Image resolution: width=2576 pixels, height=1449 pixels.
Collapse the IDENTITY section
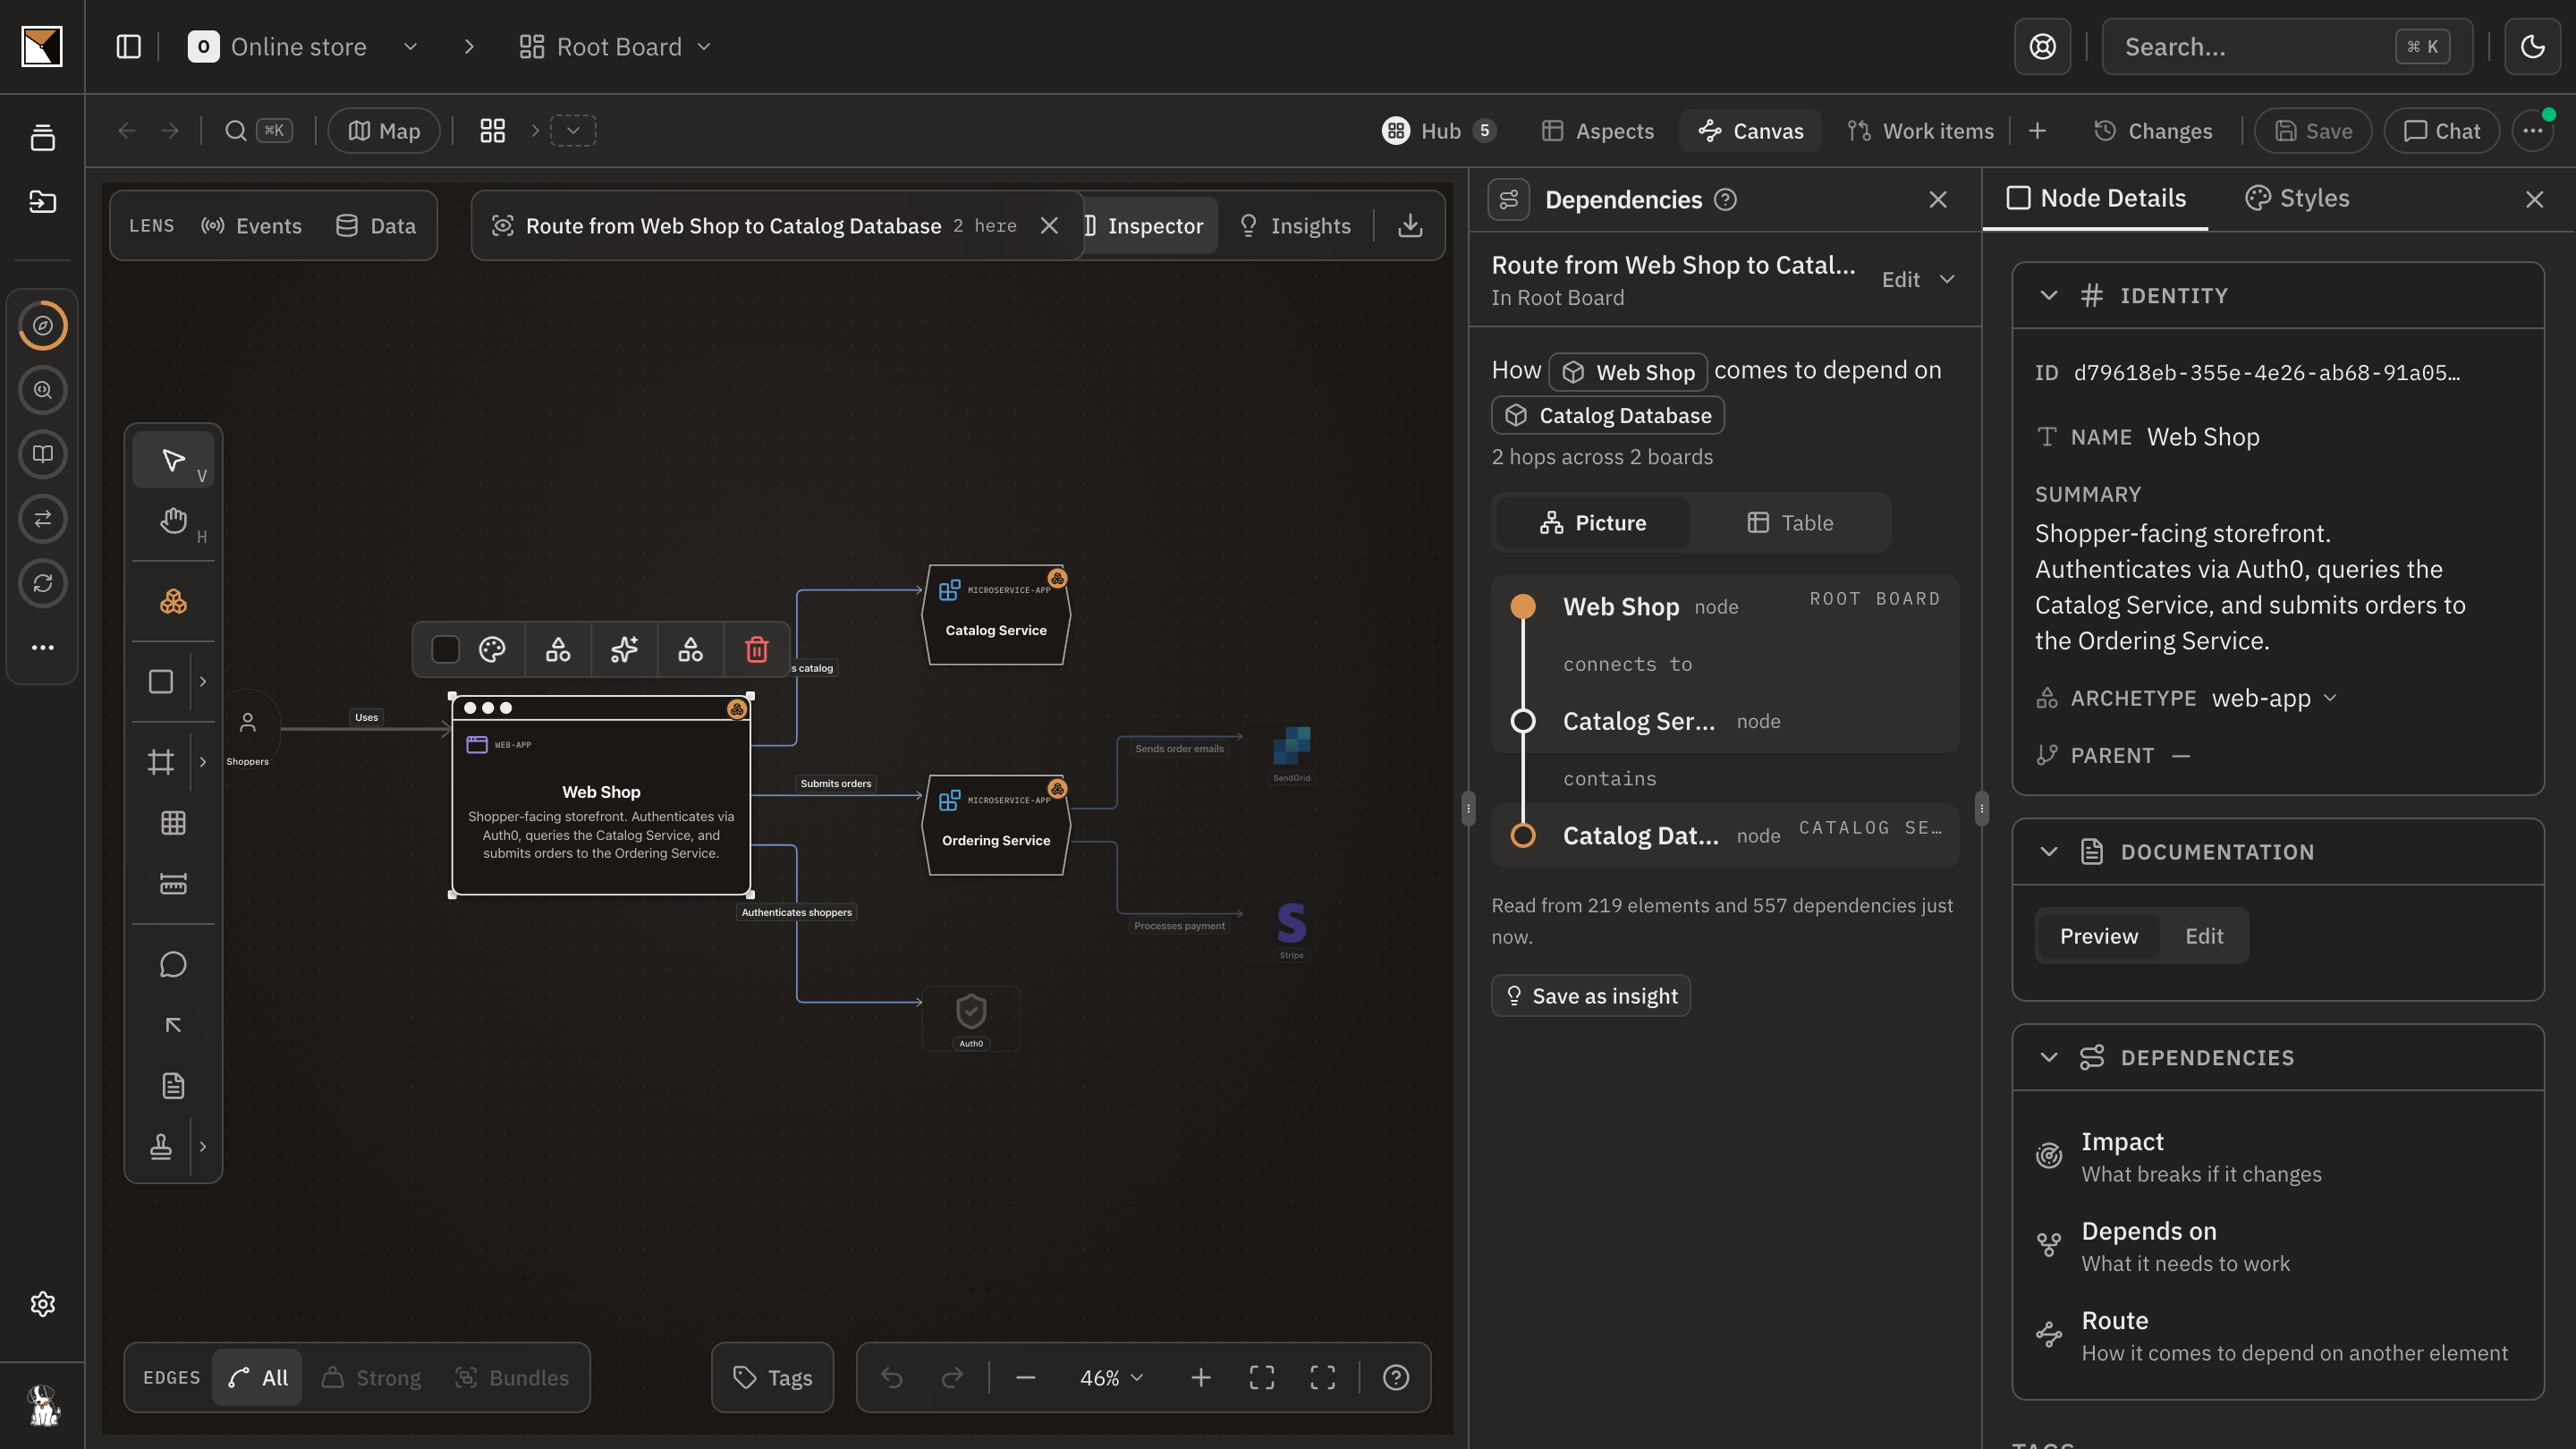click(2049, 295)
